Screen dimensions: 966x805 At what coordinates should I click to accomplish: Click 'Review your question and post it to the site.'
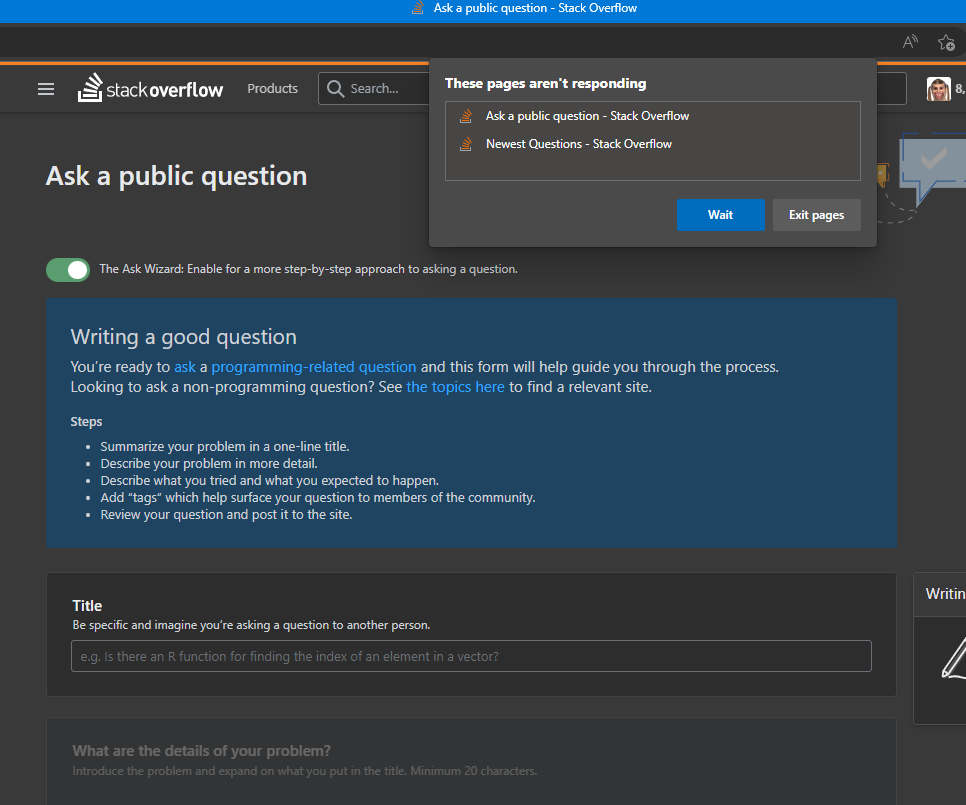(226, 514)
